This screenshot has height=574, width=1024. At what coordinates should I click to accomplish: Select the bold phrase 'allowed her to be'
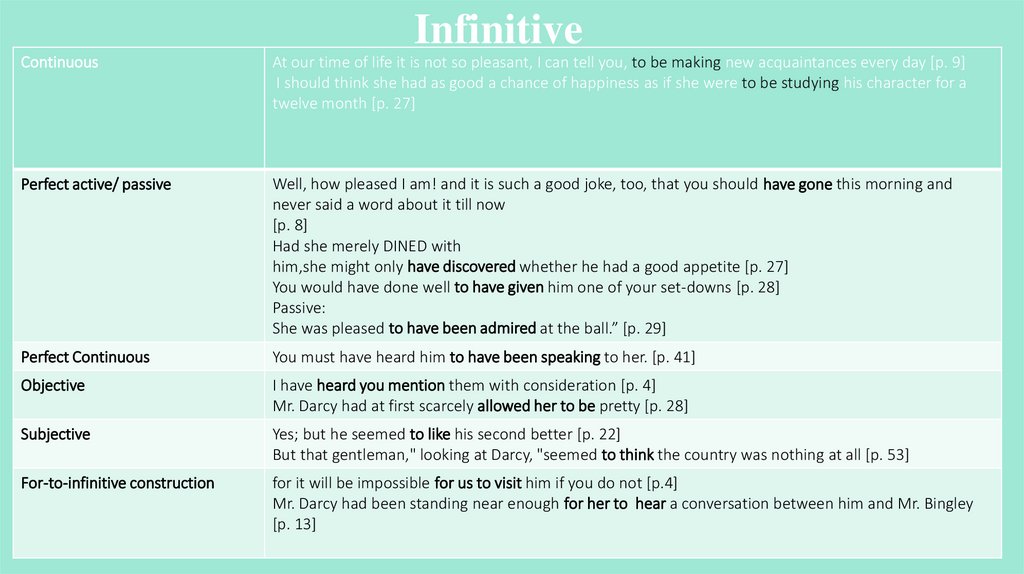point(536,406)
